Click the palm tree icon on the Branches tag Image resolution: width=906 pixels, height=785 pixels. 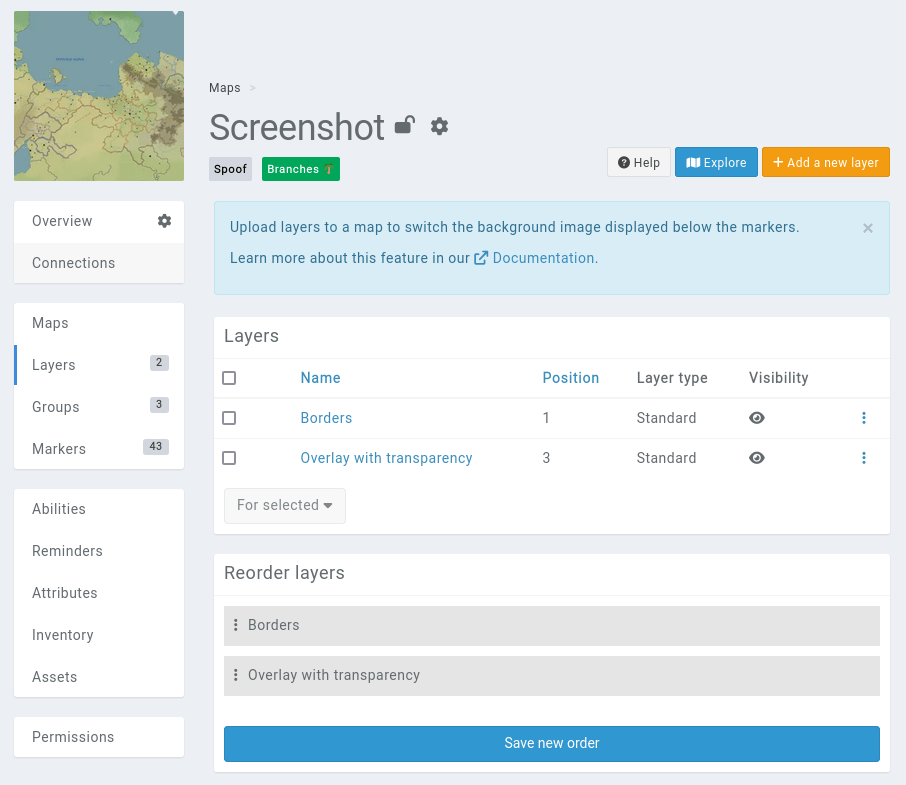[x=330, y=169]
